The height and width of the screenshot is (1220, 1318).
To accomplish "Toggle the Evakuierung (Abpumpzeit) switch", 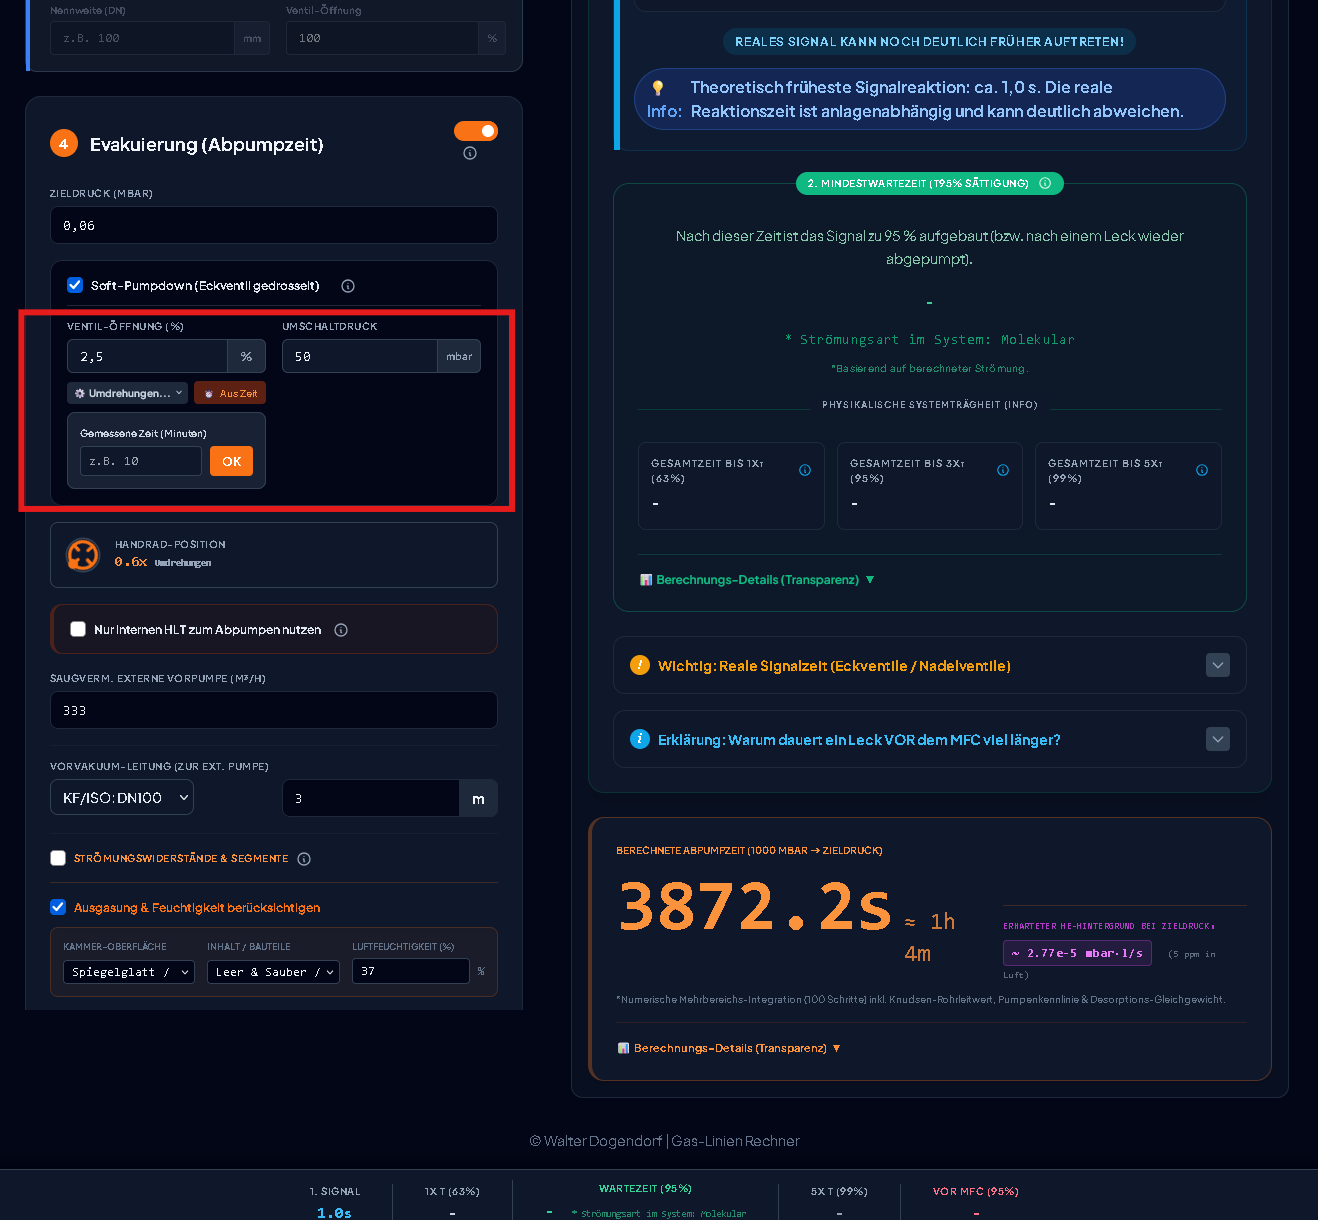I will (476, 131).
